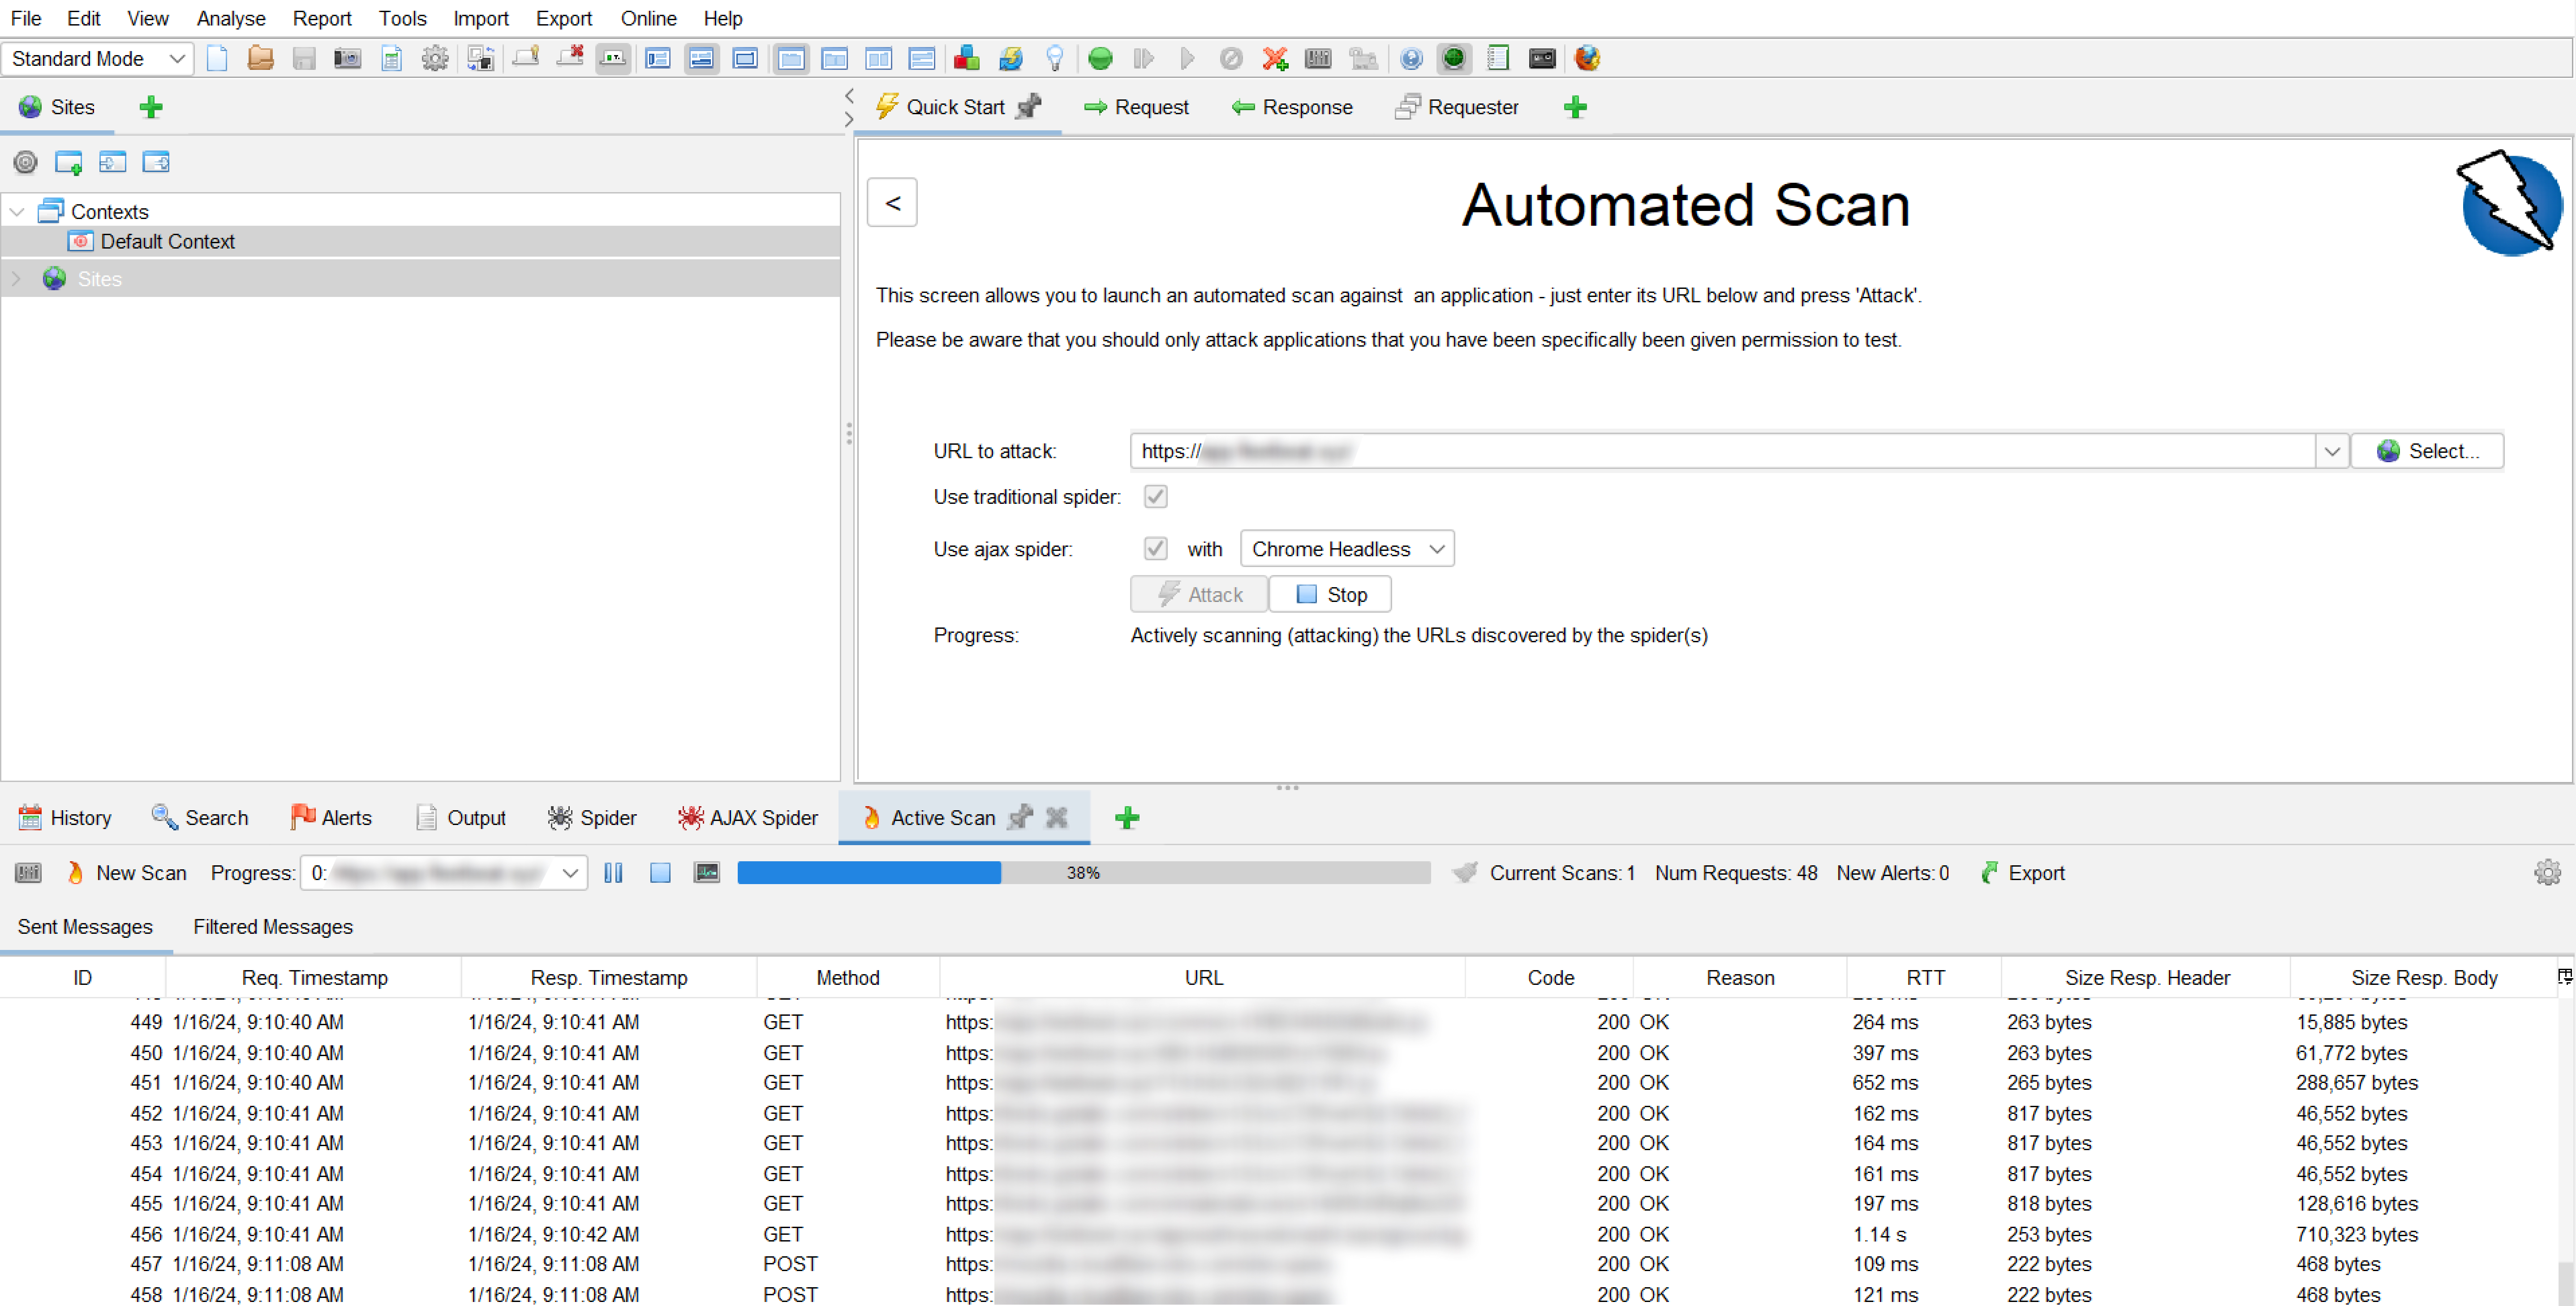Viewport: 2576px width, 1306px height.
Task: Switch to the AJAX Spider tab
Action: point(748,818)
